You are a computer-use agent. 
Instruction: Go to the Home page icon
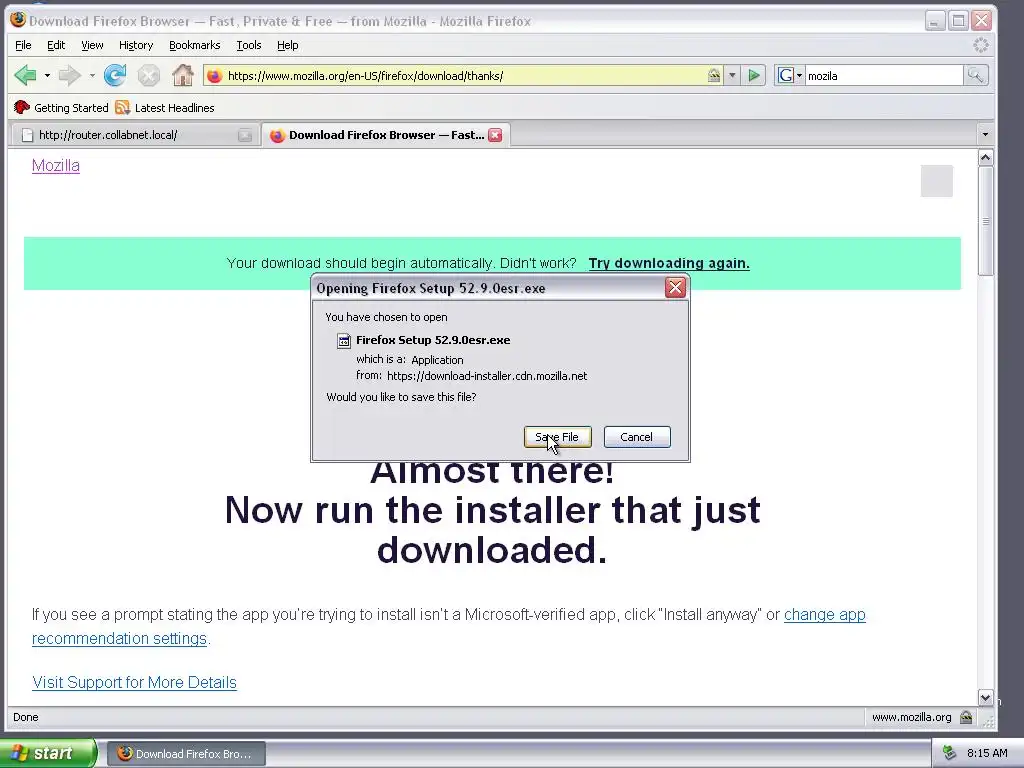(183, 76)
